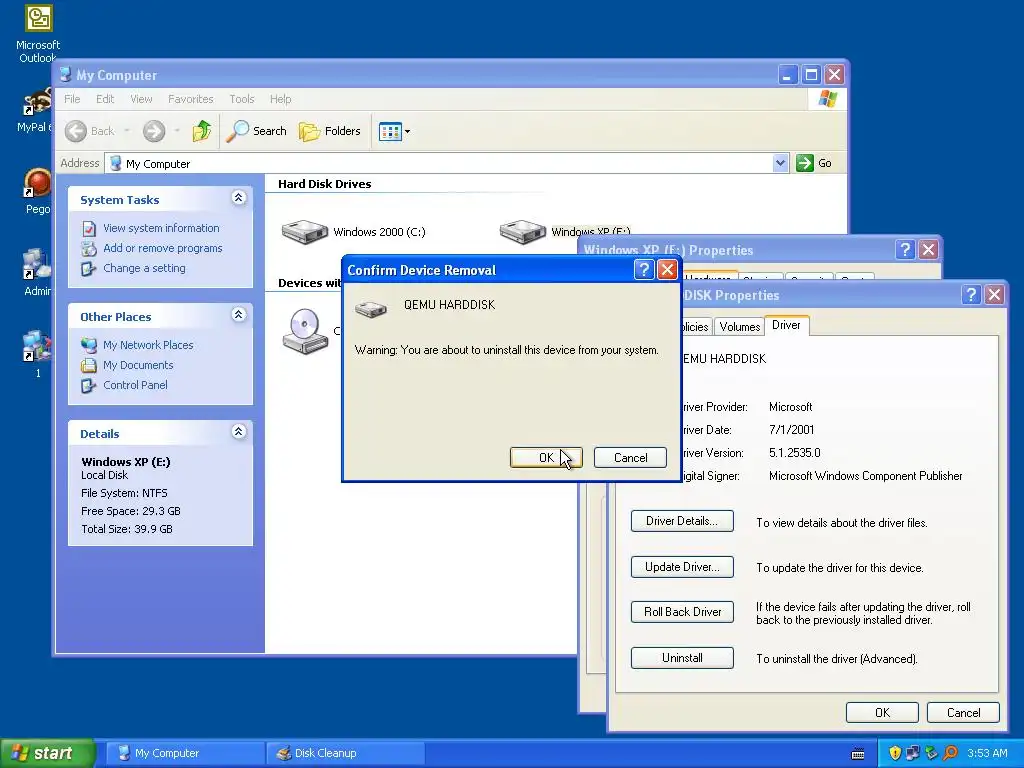Select Windows XP (E:) drive icon
Screen dimensions: 1024x768
(522, 232)
